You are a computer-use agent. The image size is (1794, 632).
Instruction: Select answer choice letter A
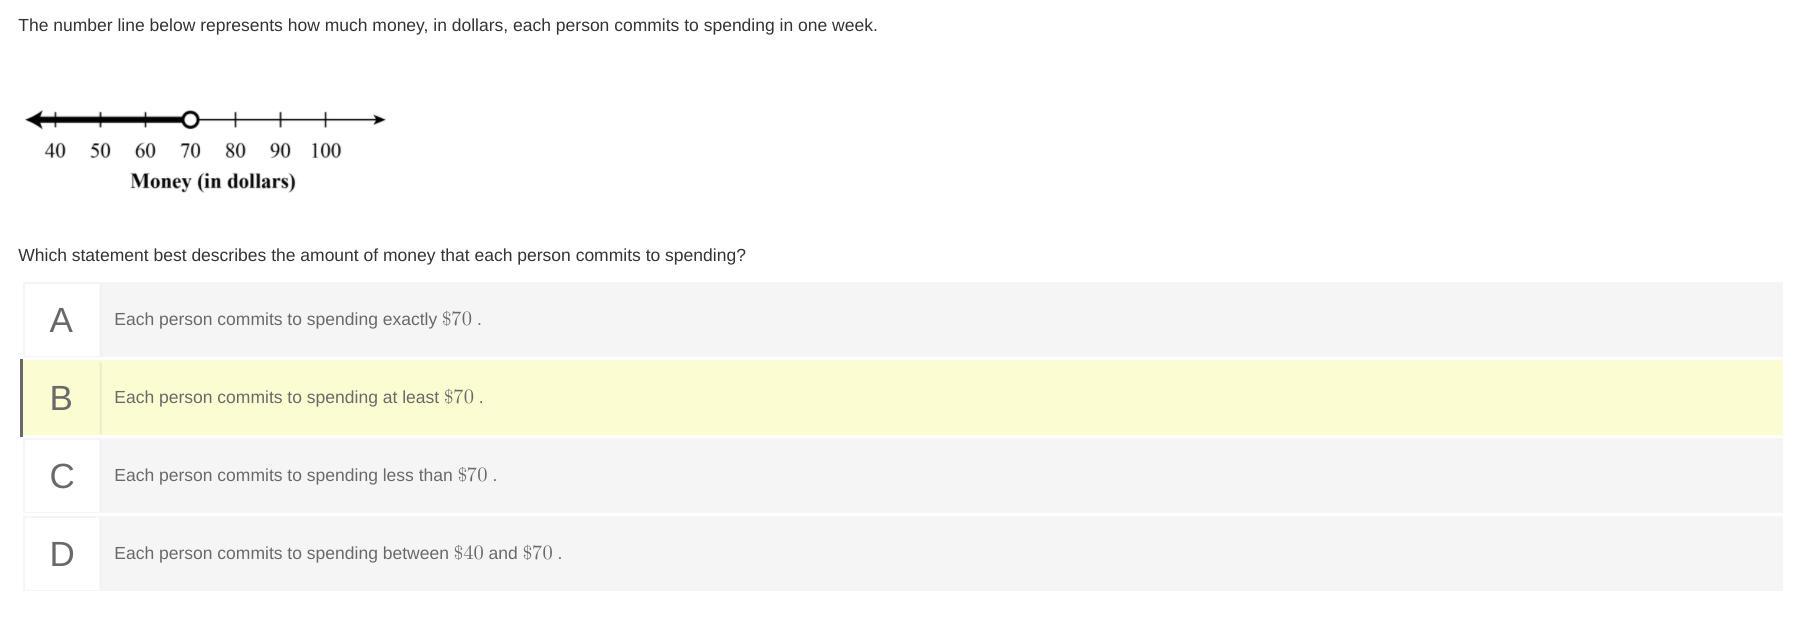pos(61,320)
